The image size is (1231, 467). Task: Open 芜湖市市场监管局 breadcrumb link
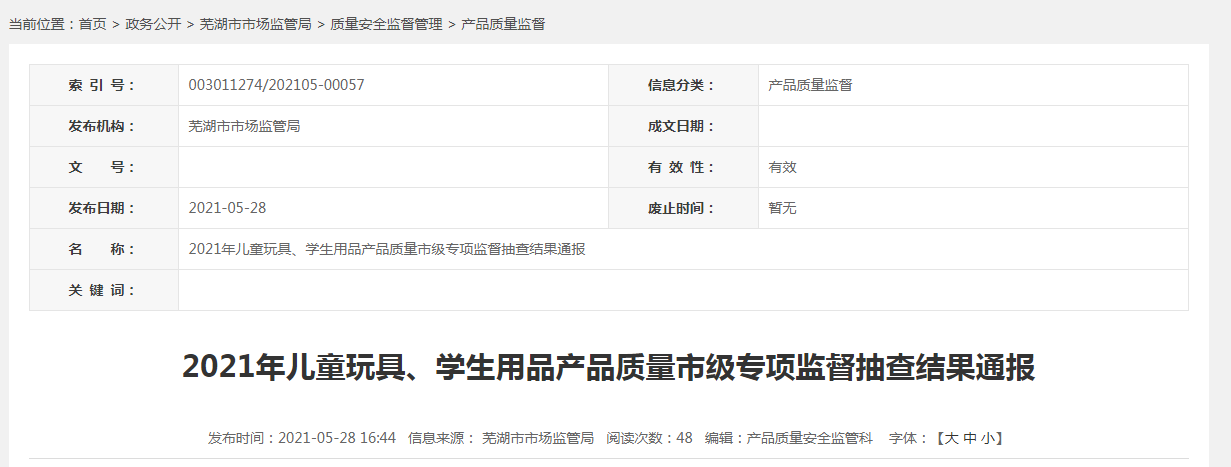point(256,24)
